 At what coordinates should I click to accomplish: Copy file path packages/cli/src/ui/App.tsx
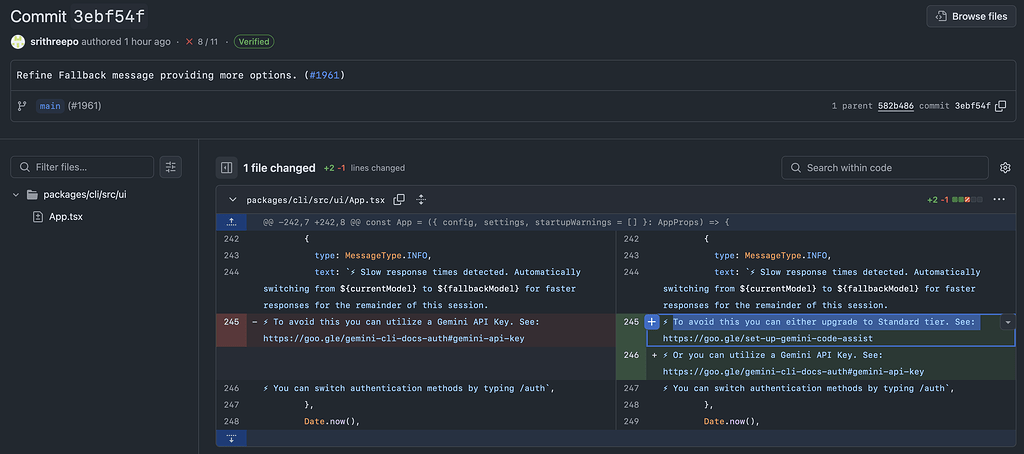coord(399,199)
